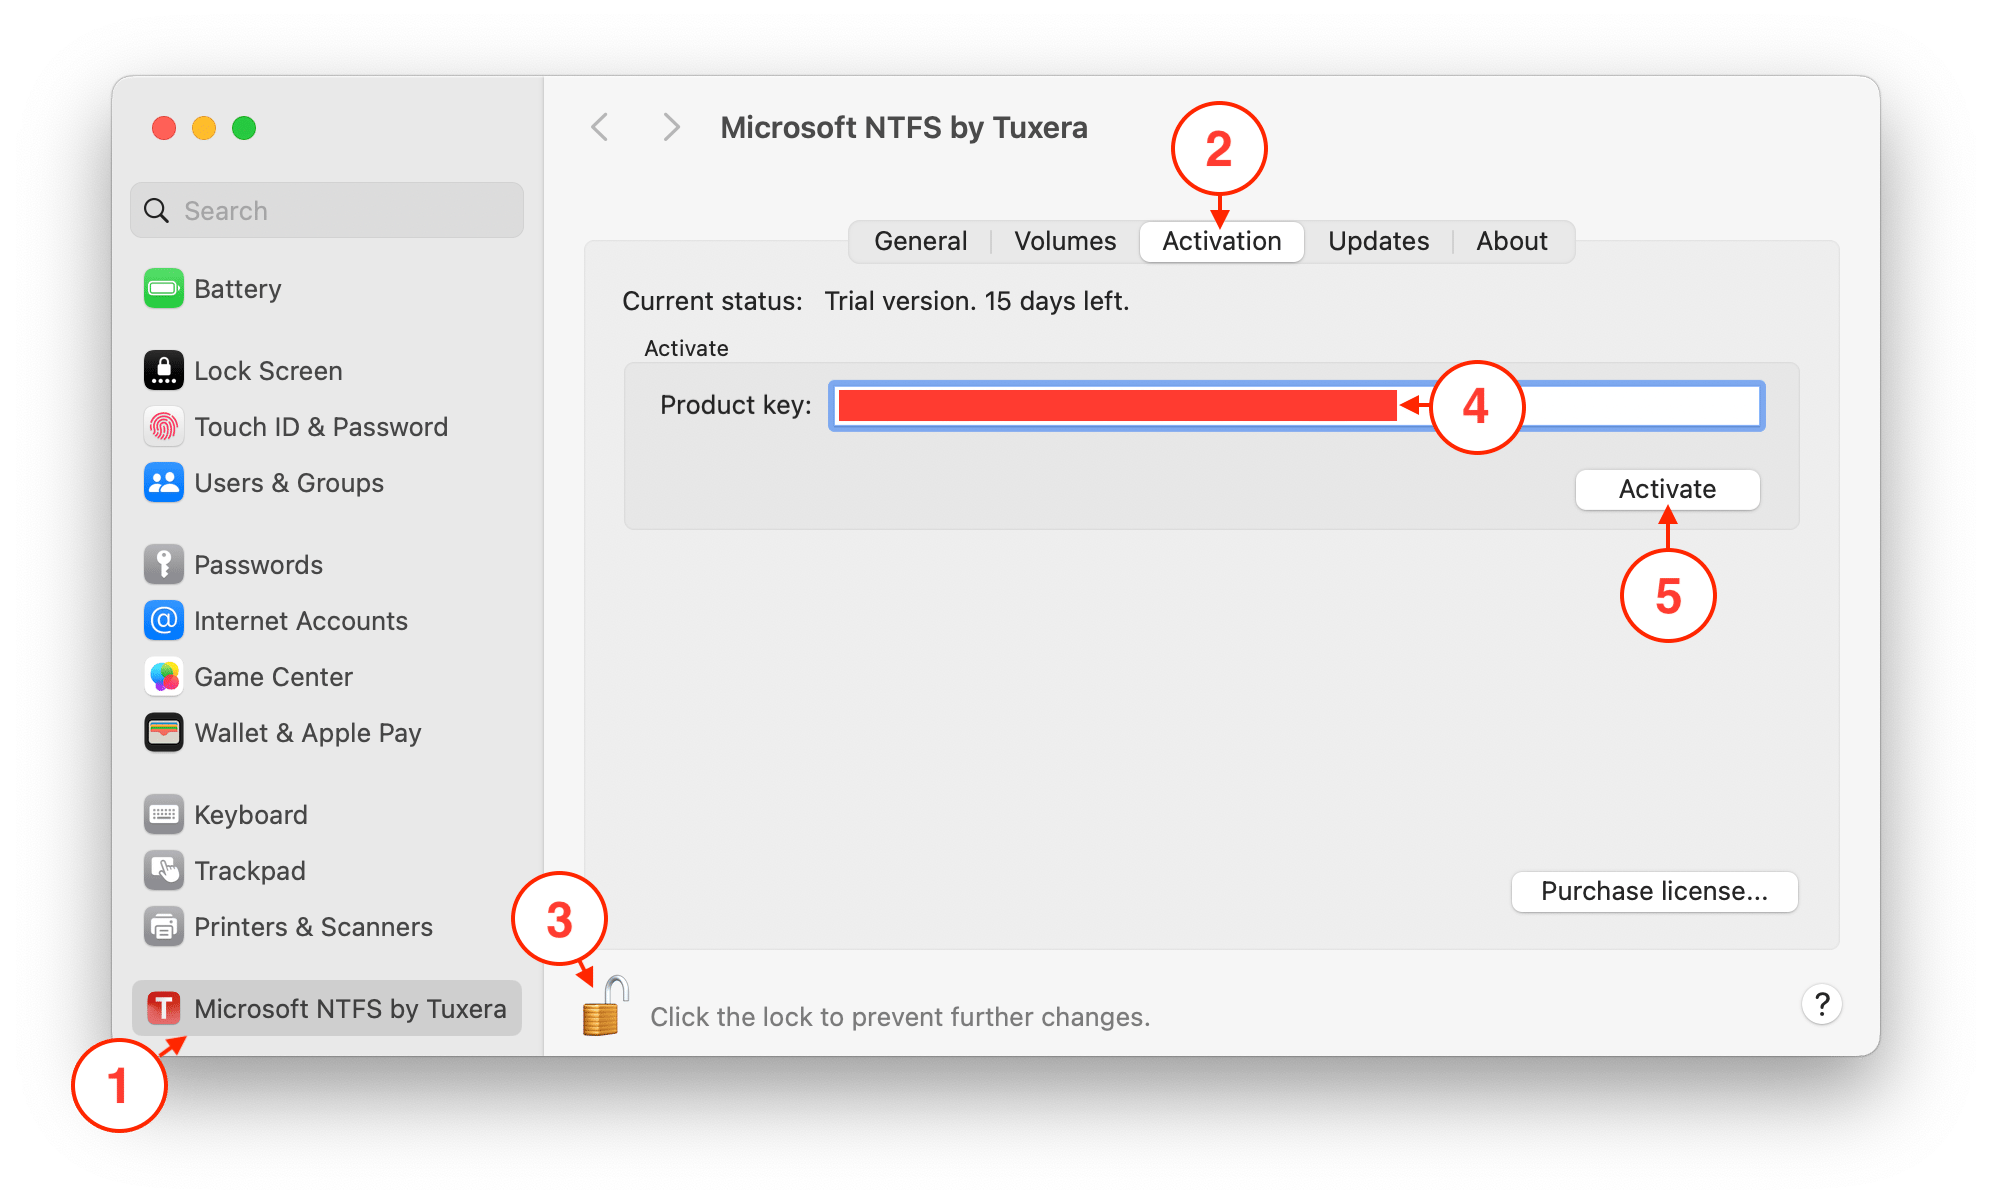The width and height of the screenshot is (1992, 1204).
Task: Go forward with the right chevron
Action: (671, 128)
